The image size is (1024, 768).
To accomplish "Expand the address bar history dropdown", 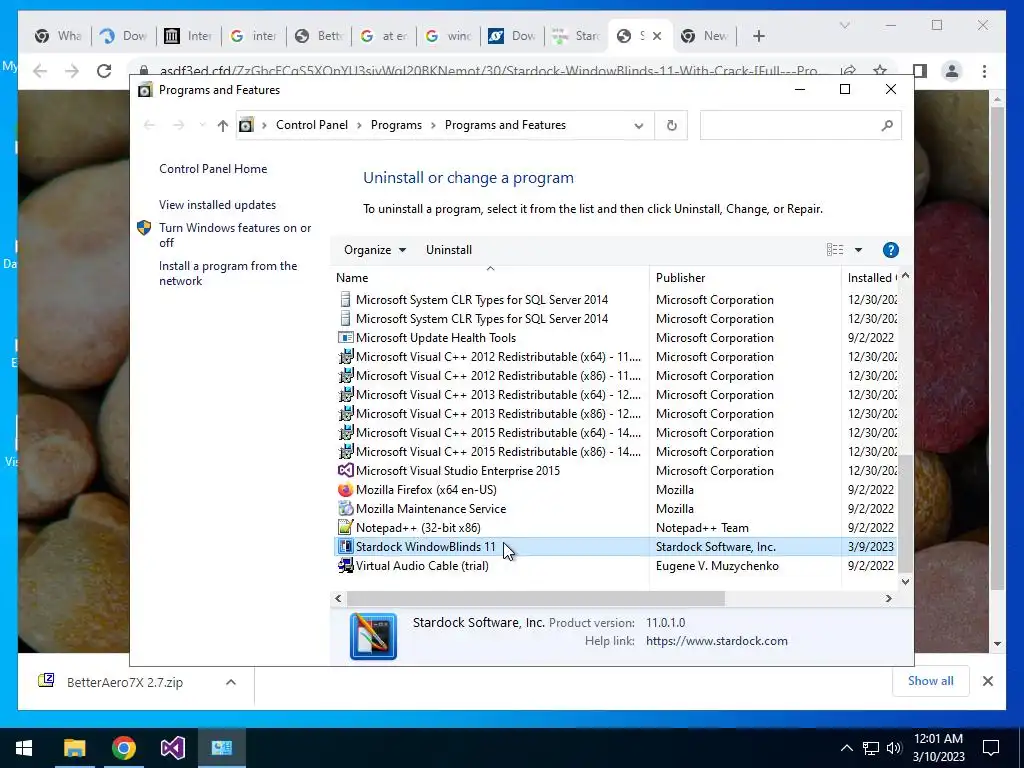I will 639,125.
